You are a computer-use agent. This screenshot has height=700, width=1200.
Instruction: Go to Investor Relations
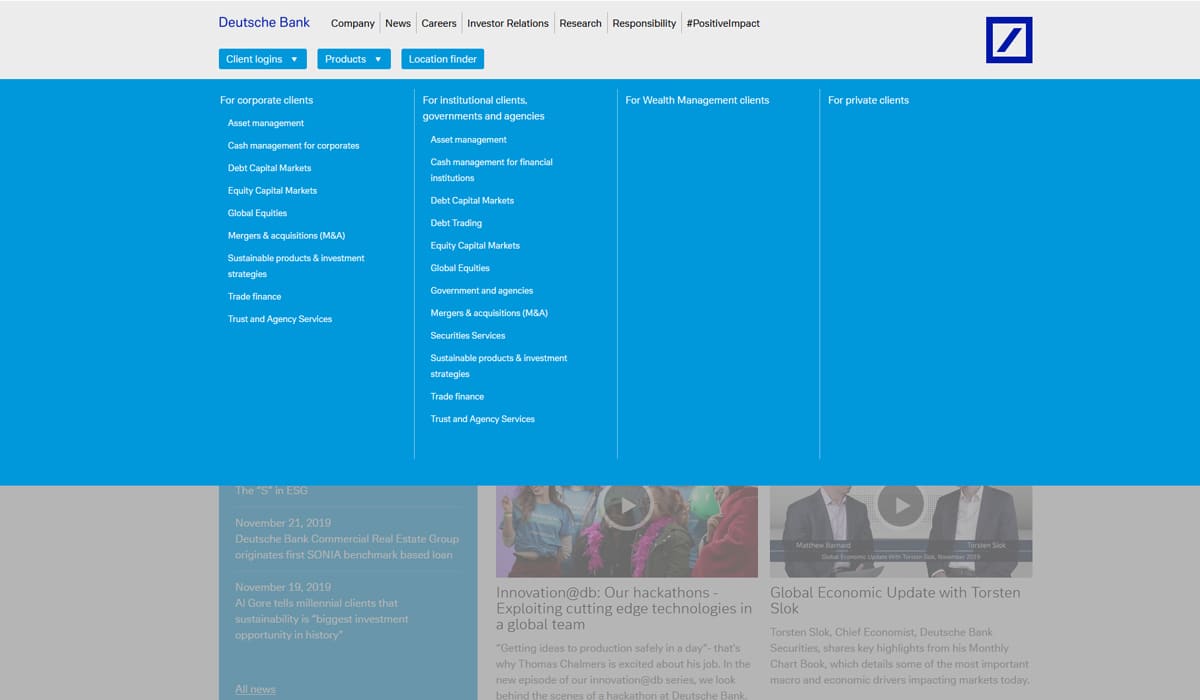tap(508, 23)
